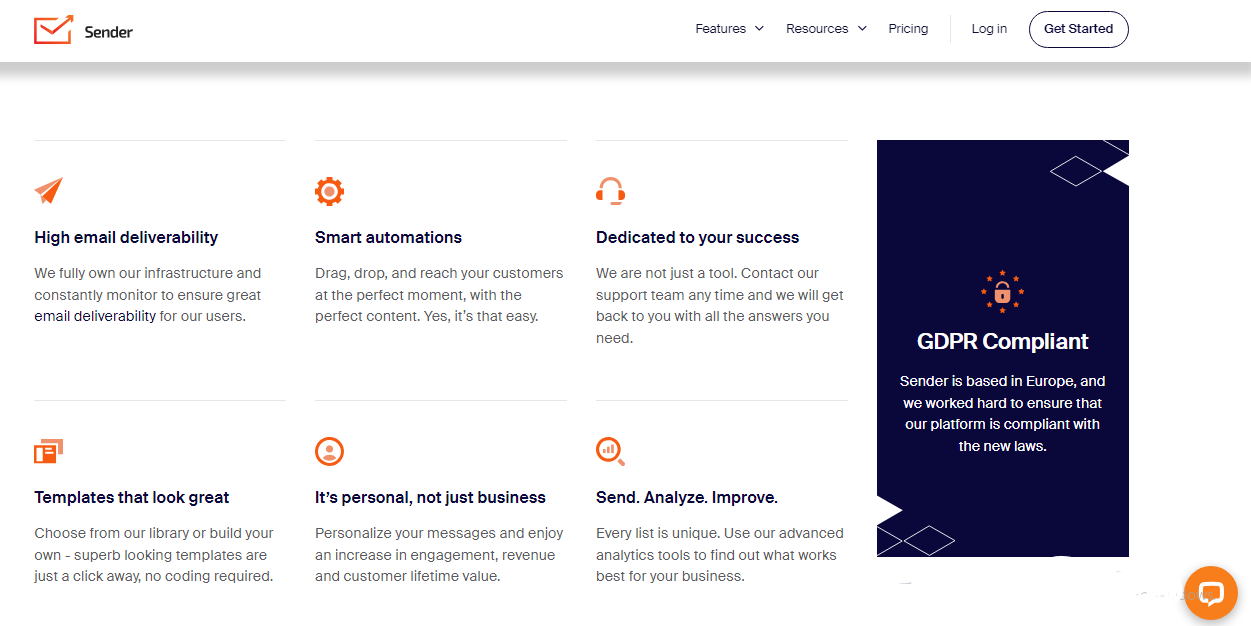The image size is (1251, 626).
Task: Click the Sender envelope logo icon
Action: [53, 30]
